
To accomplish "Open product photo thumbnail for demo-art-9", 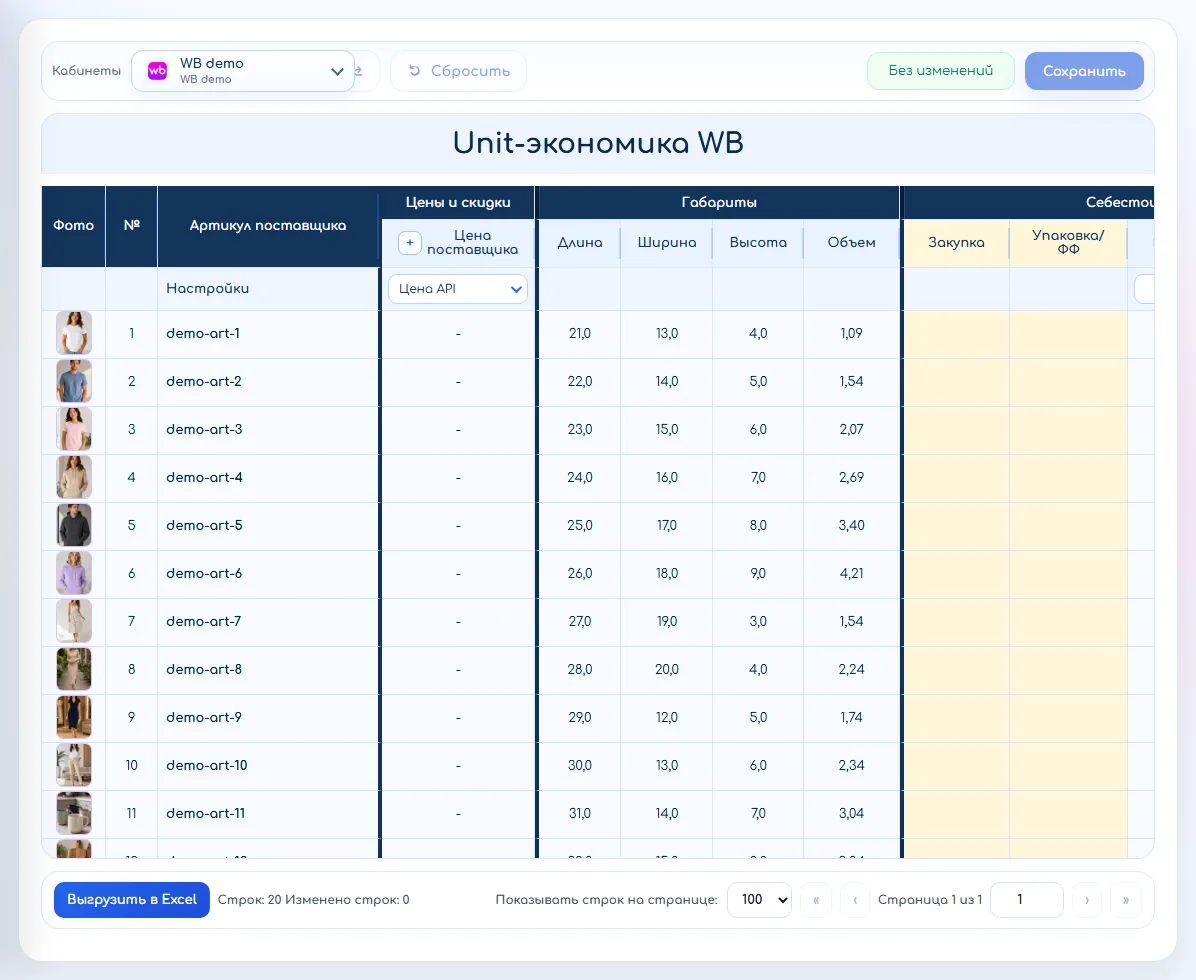I will point(74,717).
